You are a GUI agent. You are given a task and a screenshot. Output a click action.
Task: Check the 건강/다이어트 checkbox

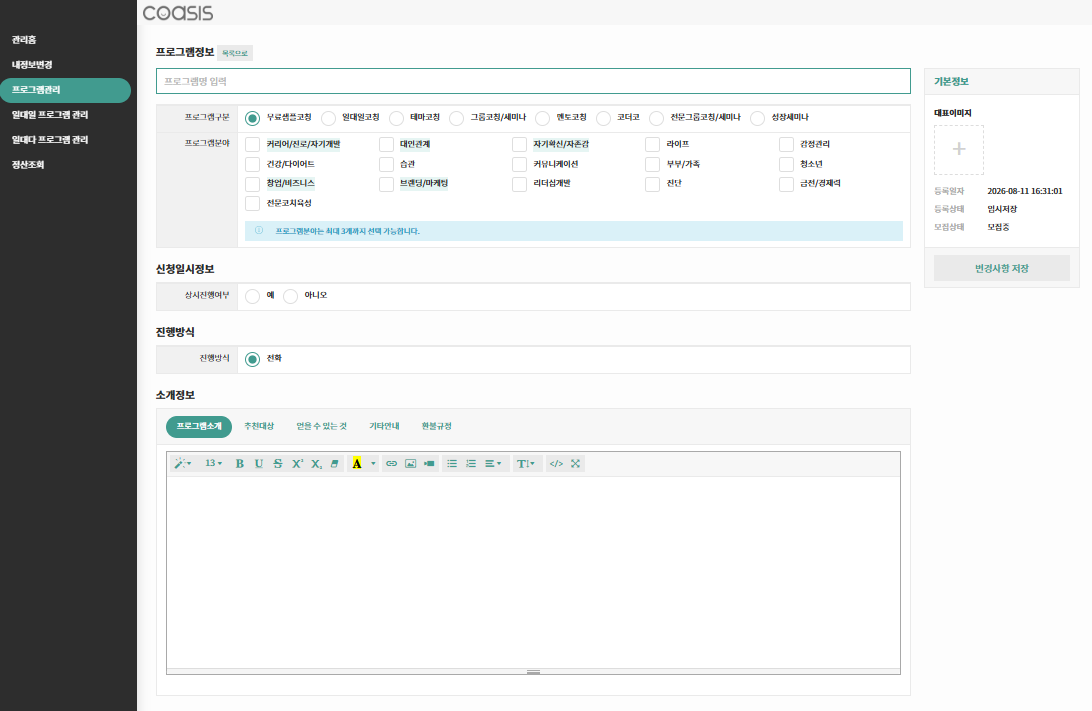point(253,164)
